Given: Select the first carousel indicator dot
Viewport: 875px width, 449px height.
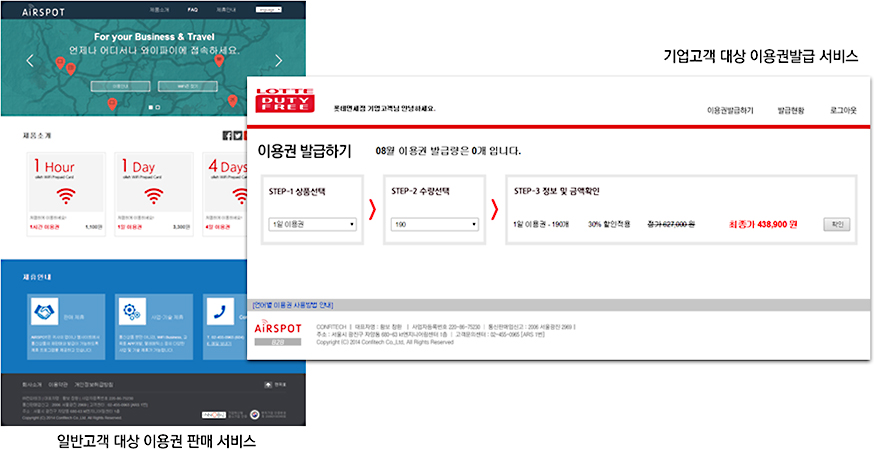Looking at the screenshot, I should 151,107.
